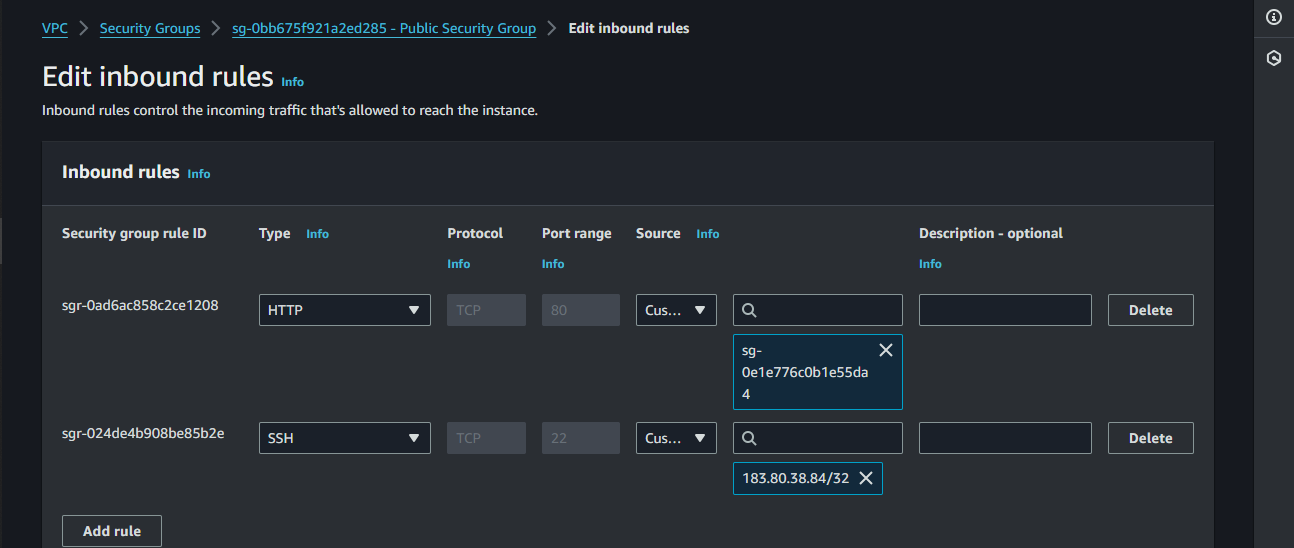Open Info link beside Type column header

click(x=317, y=233)
